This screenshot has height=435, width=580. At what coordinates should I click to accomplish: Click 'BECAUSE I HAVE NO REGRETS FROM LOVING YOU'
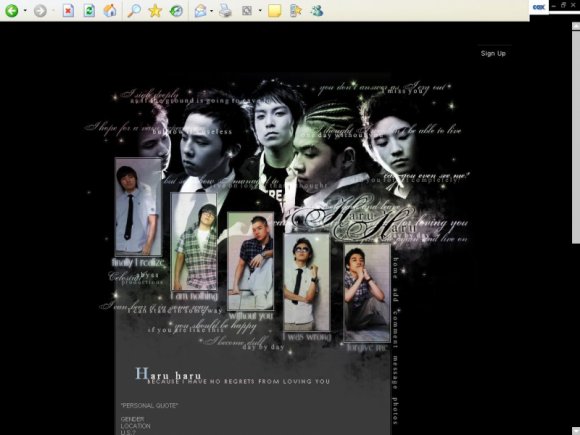pos(239,381)
